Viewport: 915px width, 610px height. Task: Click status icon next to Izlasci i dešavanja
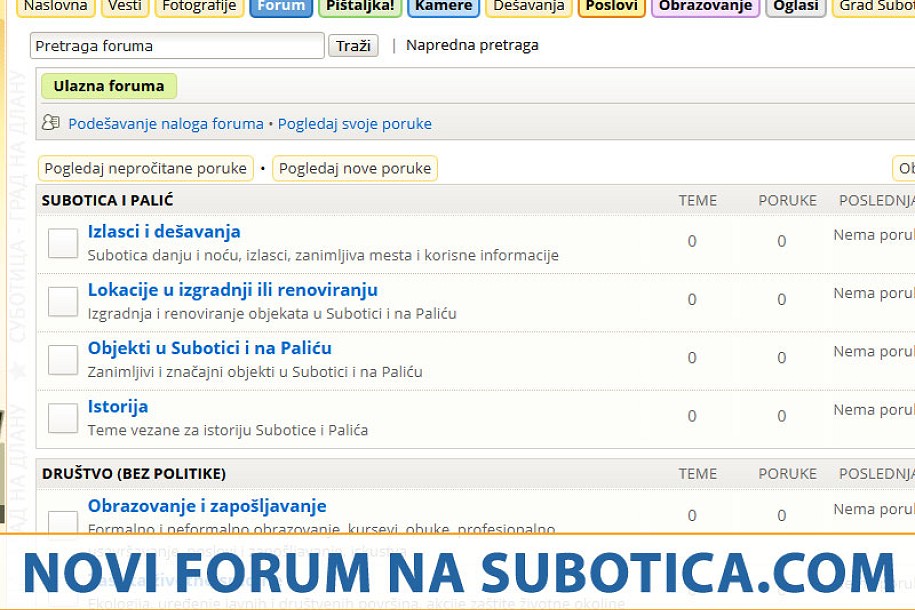[63, 243]
